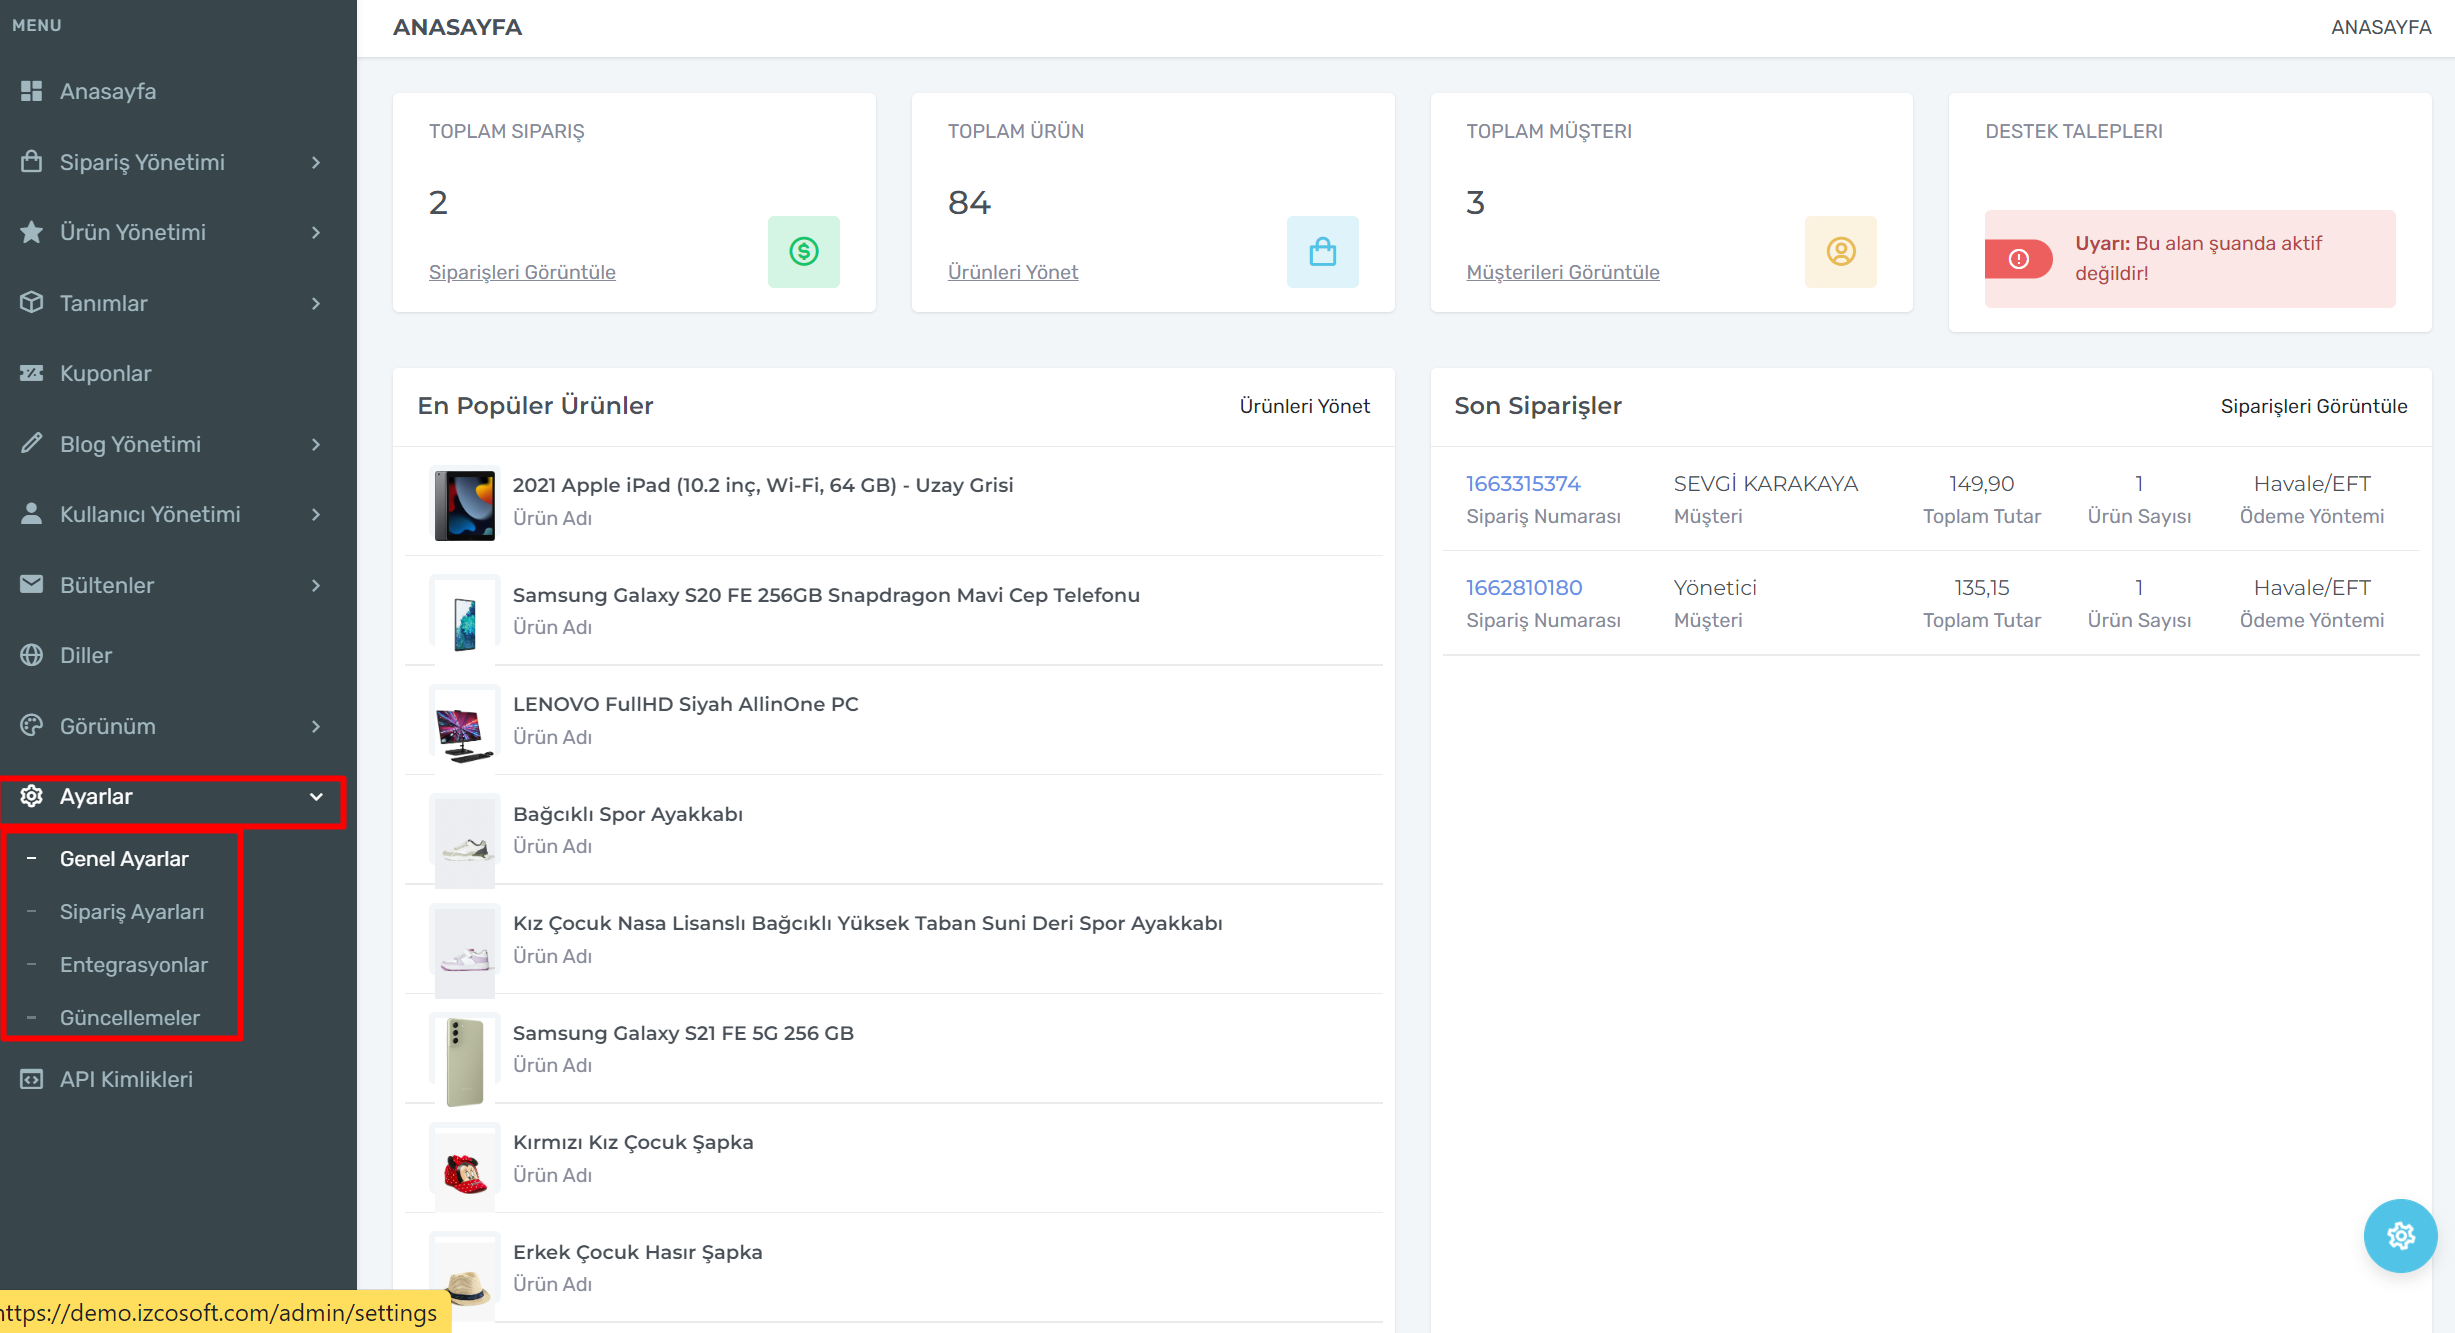The height and width of the screenshot is (1333, 2455).
Task: Click the green dollar orders icon
Action: click(x=803, y=252)
